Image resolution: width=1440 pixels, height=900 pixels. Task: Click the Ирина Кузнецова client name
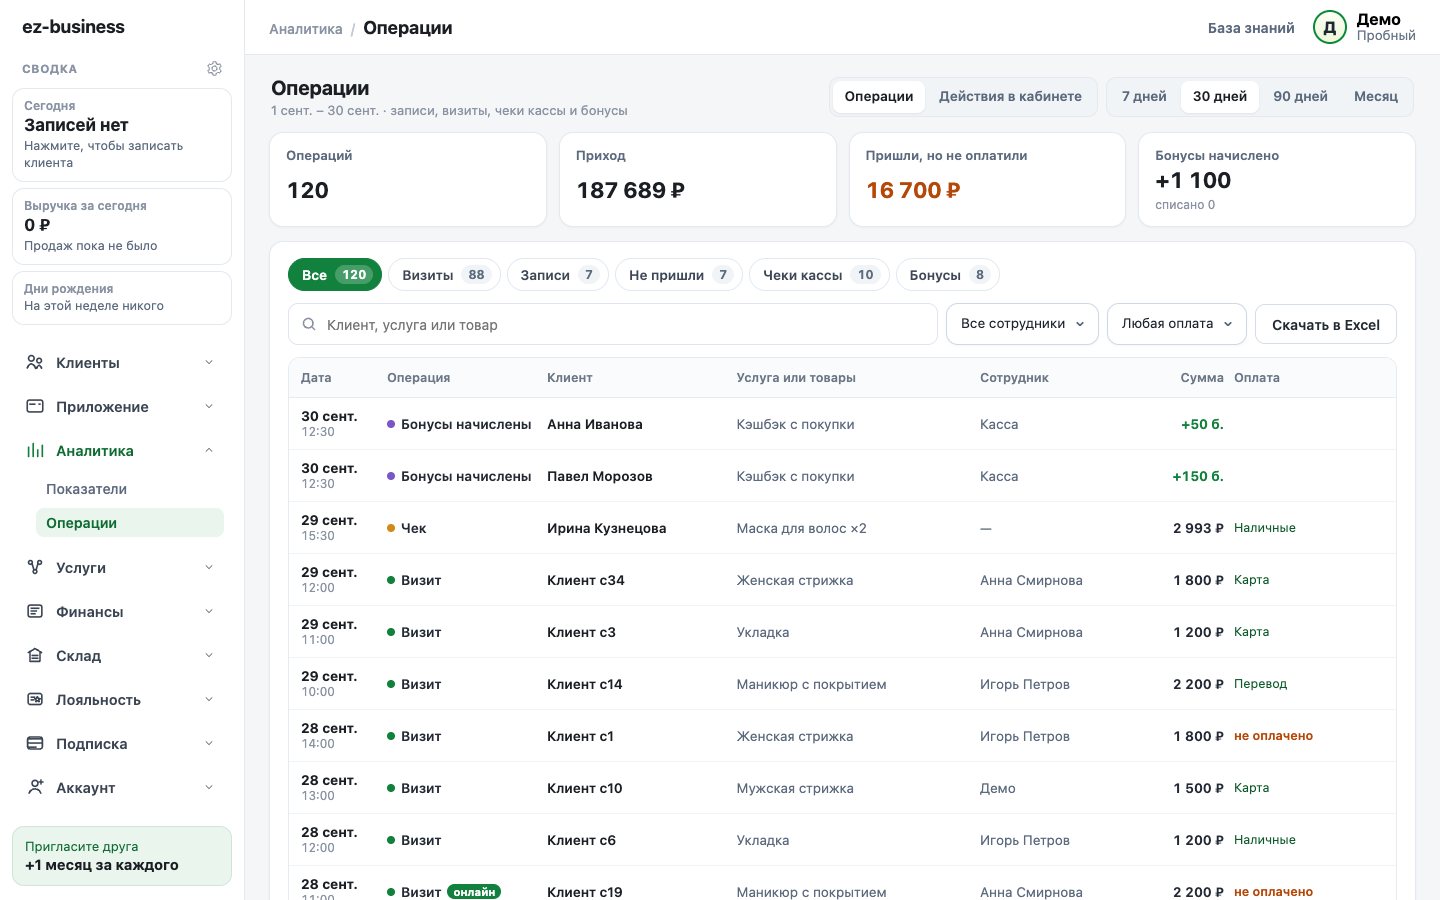click(607, 528)
